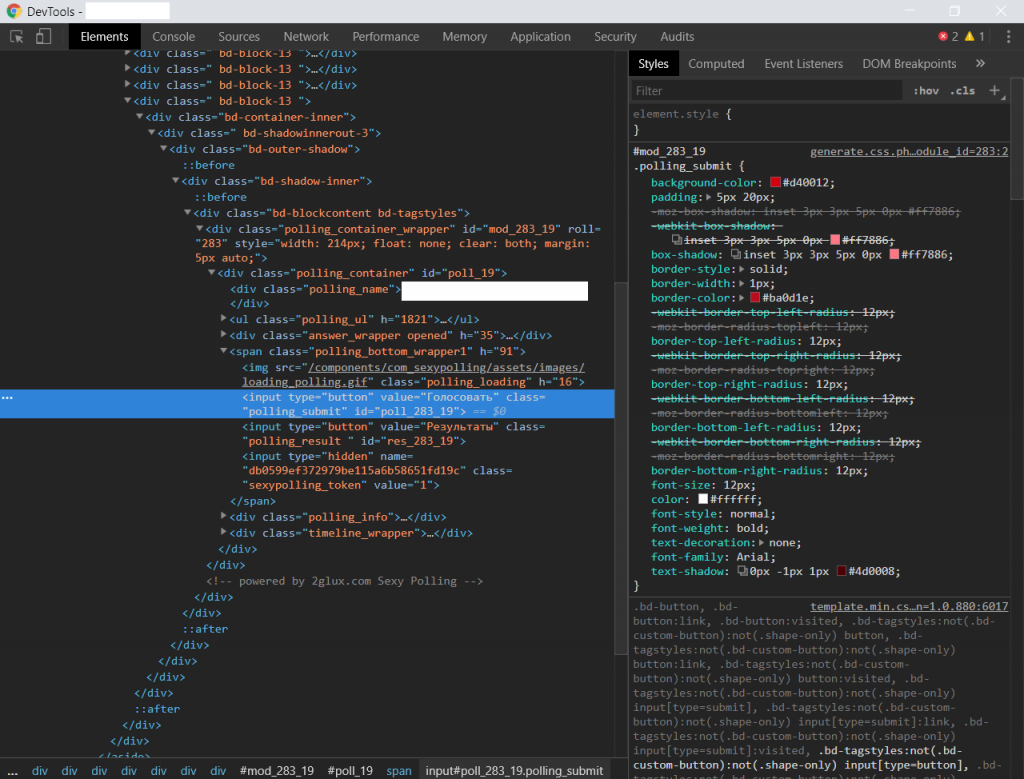Screen dimensions: 1024x779
Task: Expand the border-width shorthand property
Action: 741,283
